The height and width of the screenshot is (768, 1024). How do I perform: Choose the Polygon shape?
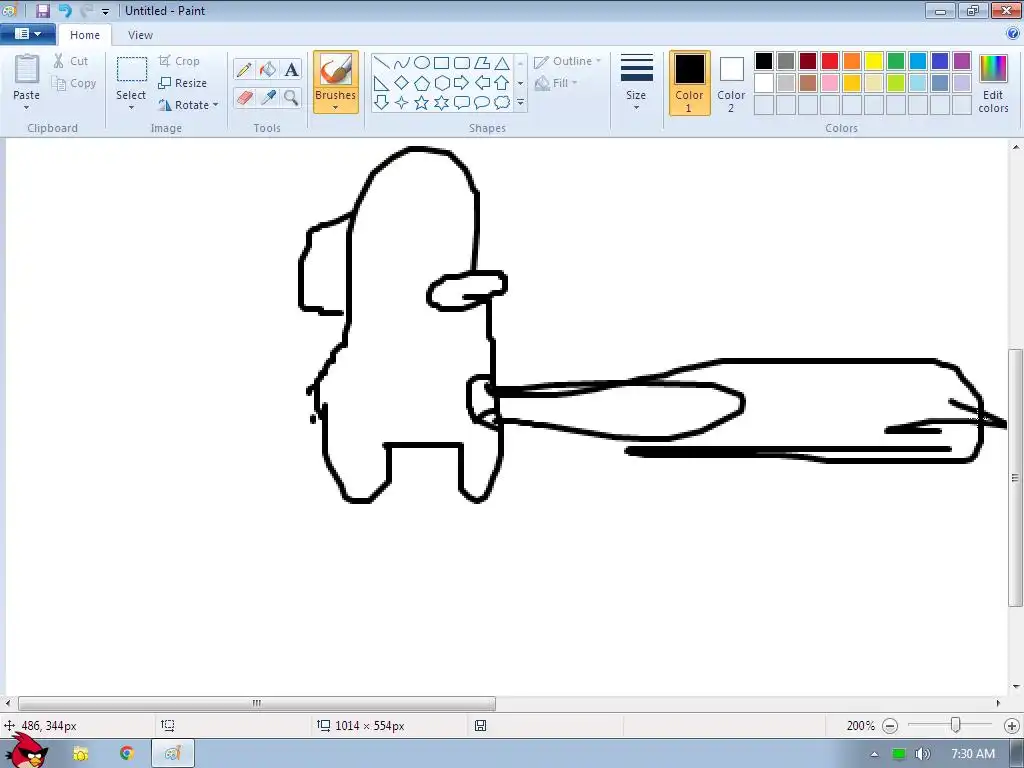tap(482, 63)
